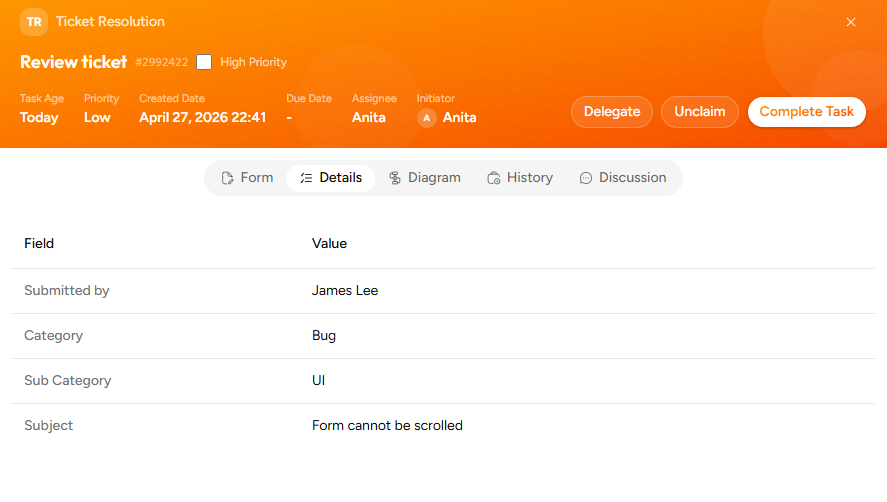
Task: Click the Diagram tab flow icon
Action: 395,178
